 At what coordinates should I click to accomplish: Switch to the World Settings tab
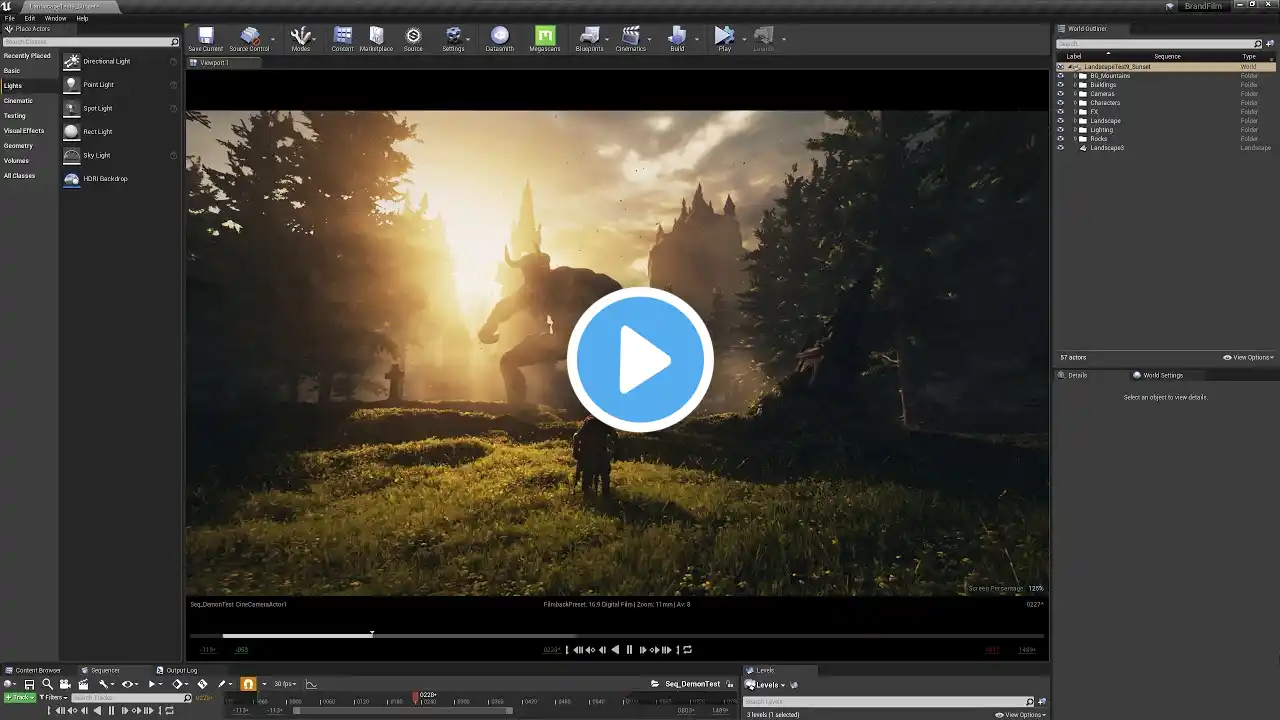click(x=1162, y=375)
